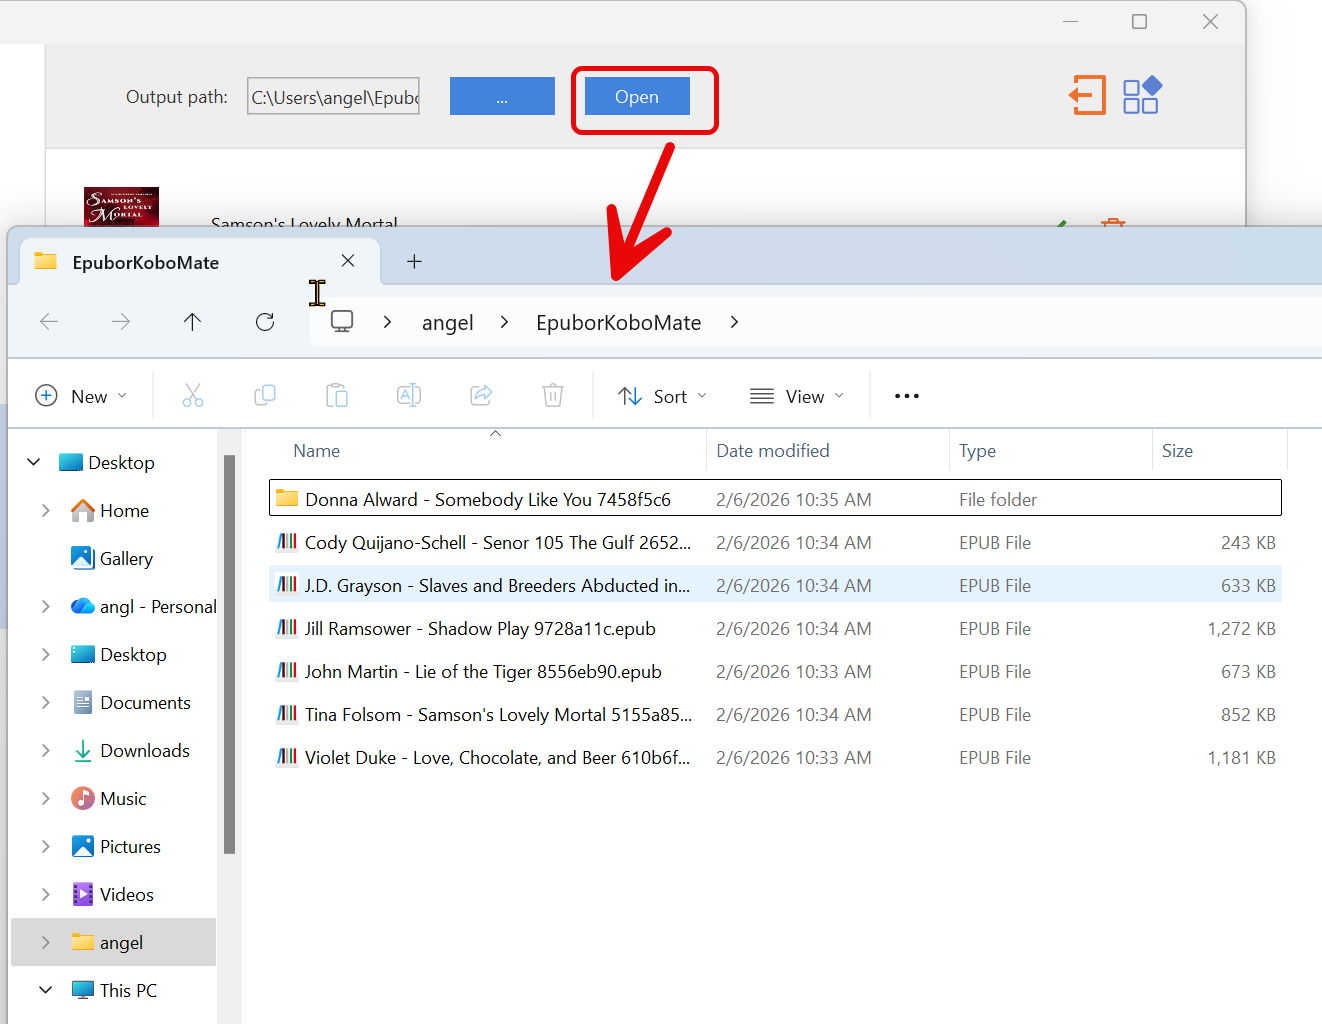Open the blue library grid icon in Epubor
The image size is (1322, 1024).
(x=1141, y=95)
